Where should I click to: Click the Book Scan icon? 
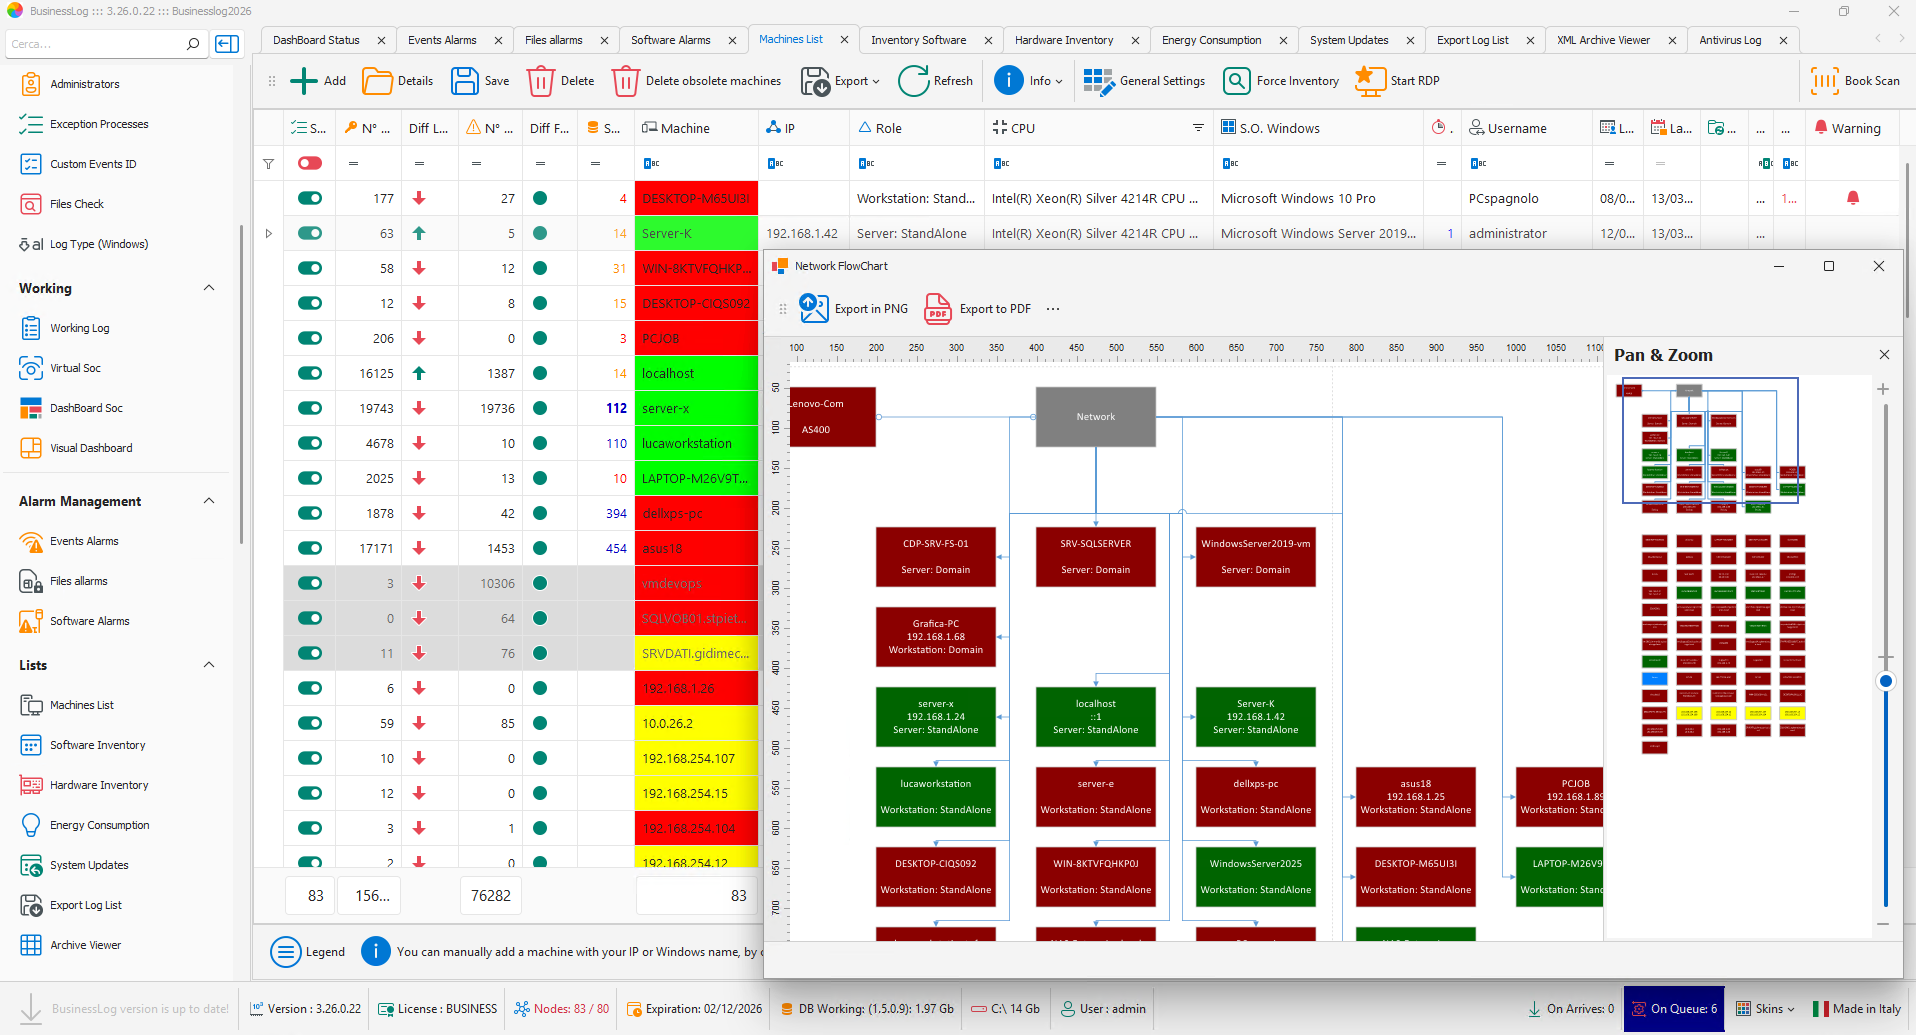(x=1824, y=81)
